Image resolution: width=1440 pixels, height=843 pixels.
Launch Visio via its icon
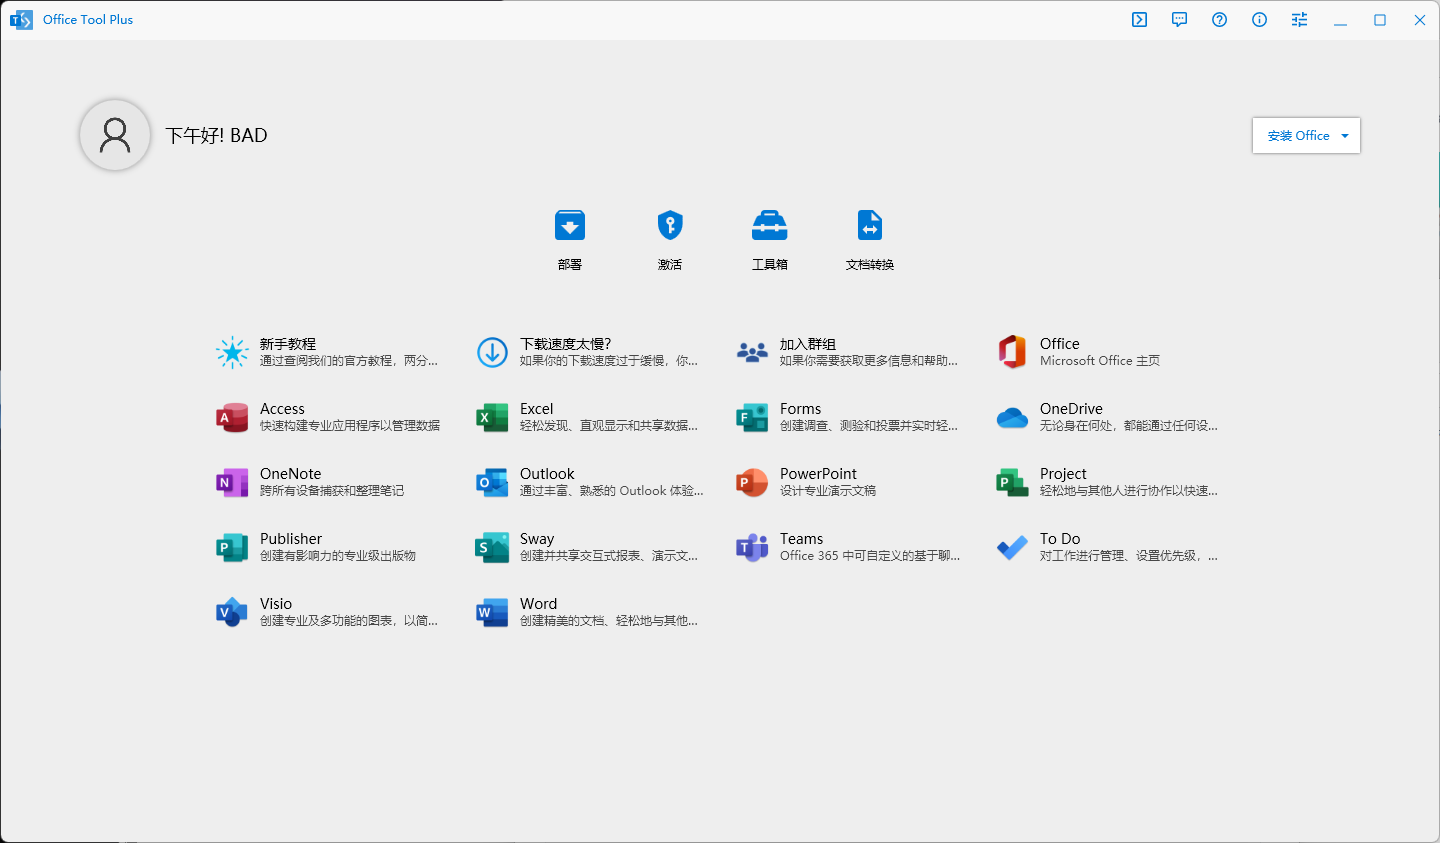pyautogui.click(x=232, y=612)
